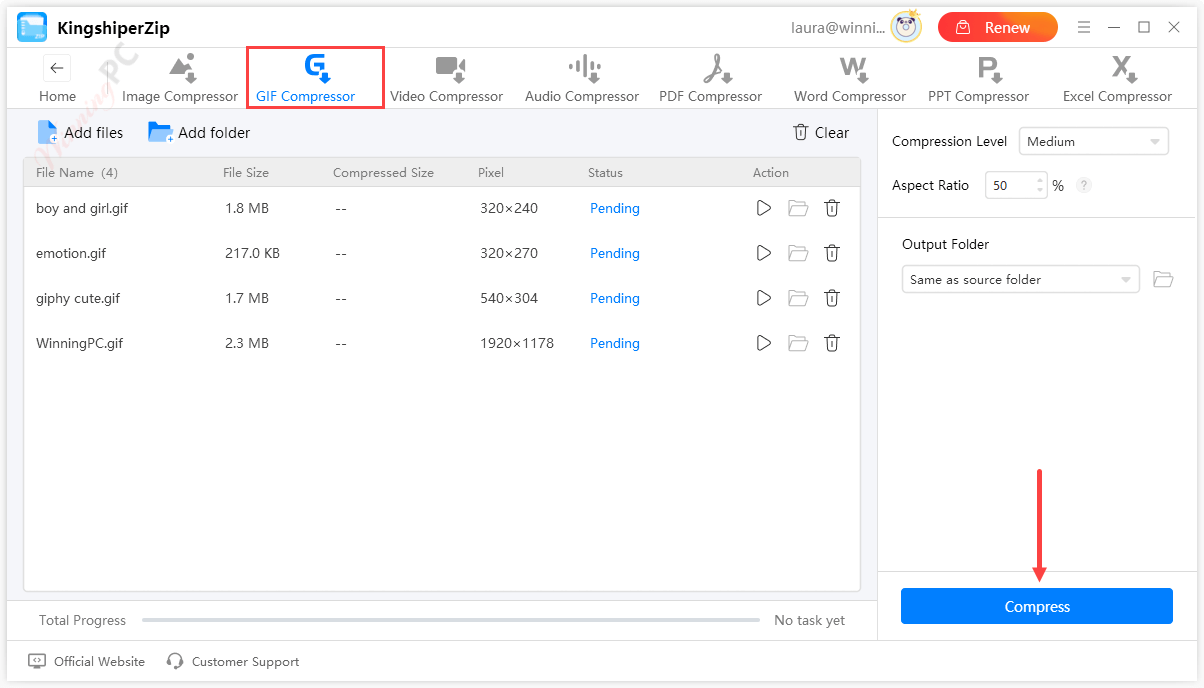Open the hamburger main menu

(1084, 27)
